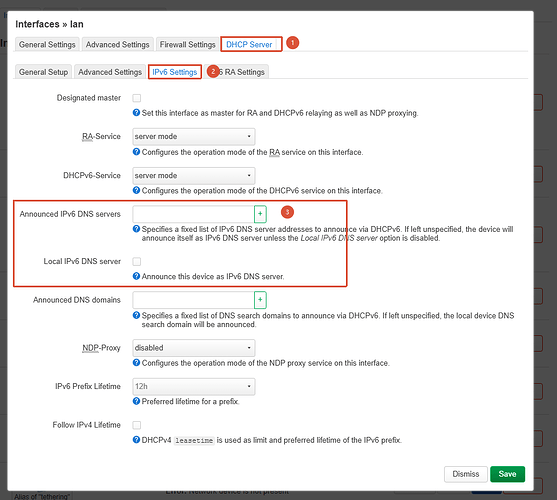Click help icon under NDP-Proxy dropdown
This screenshot has height=500, width=557.
click(x=136, y=363)
